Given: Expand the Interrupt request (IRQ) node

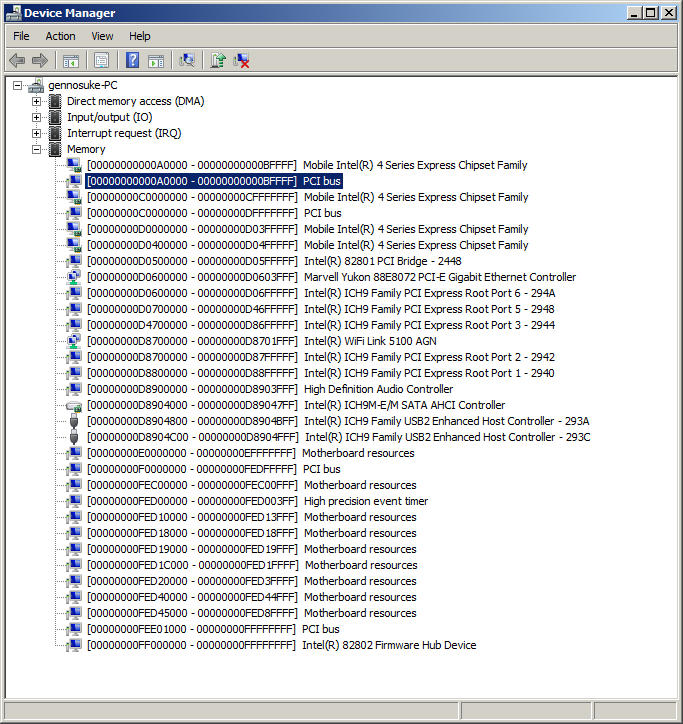Looking at the screenshot, I should (x=37, y=133).
